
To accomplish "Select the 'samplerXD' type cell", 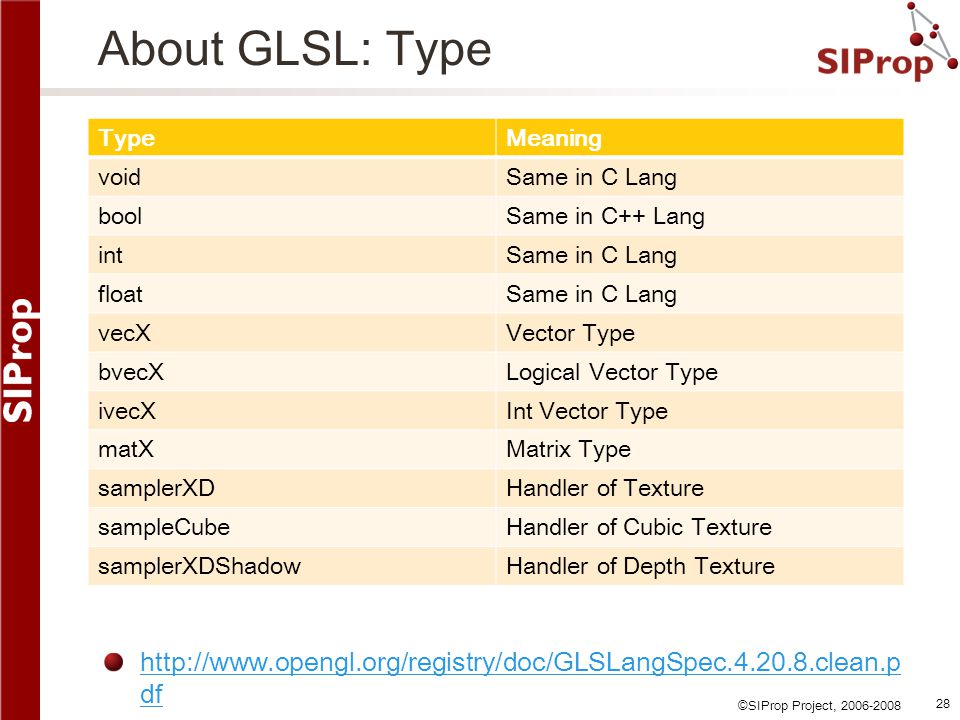I will 292,488.
